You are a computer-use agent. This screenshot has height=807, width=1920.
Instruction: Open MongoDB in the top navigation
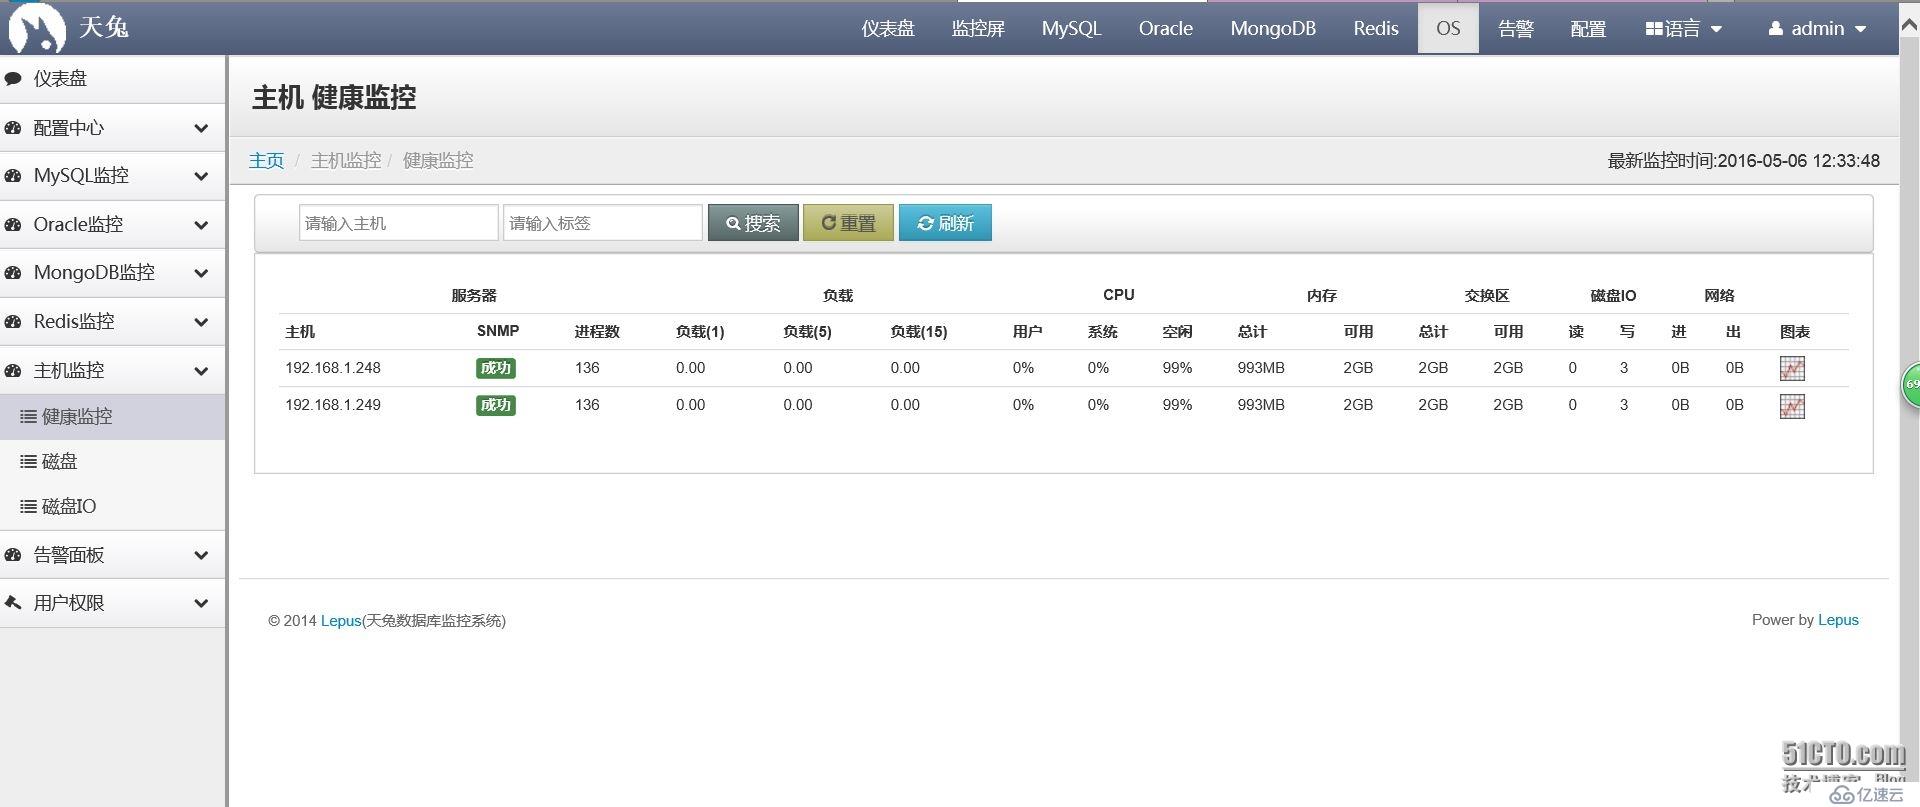pos(1273,29)
